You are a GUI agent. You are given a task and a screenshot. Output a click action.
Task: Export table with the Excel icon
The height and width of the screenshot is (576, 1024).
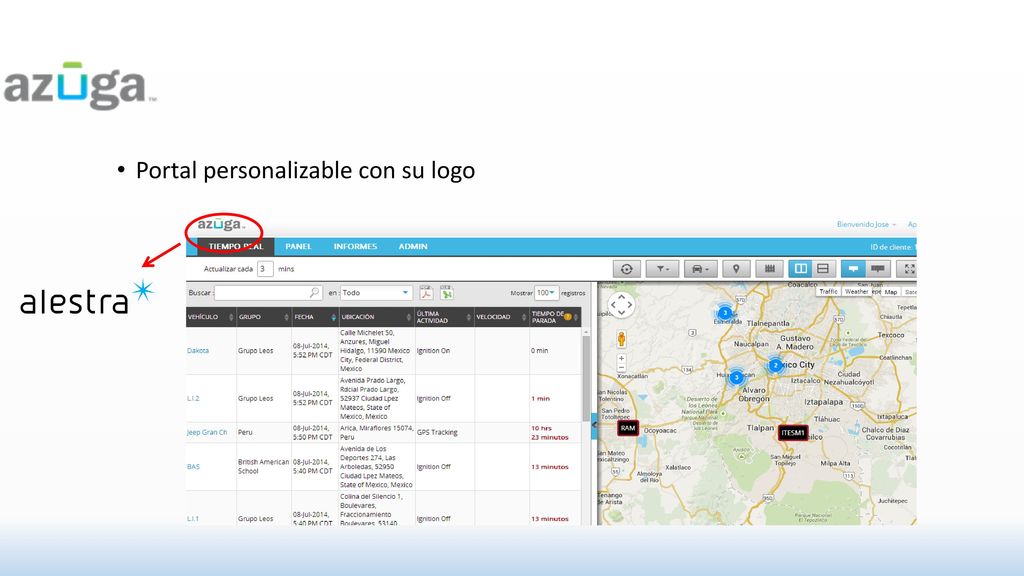click(x=447, y=293)
